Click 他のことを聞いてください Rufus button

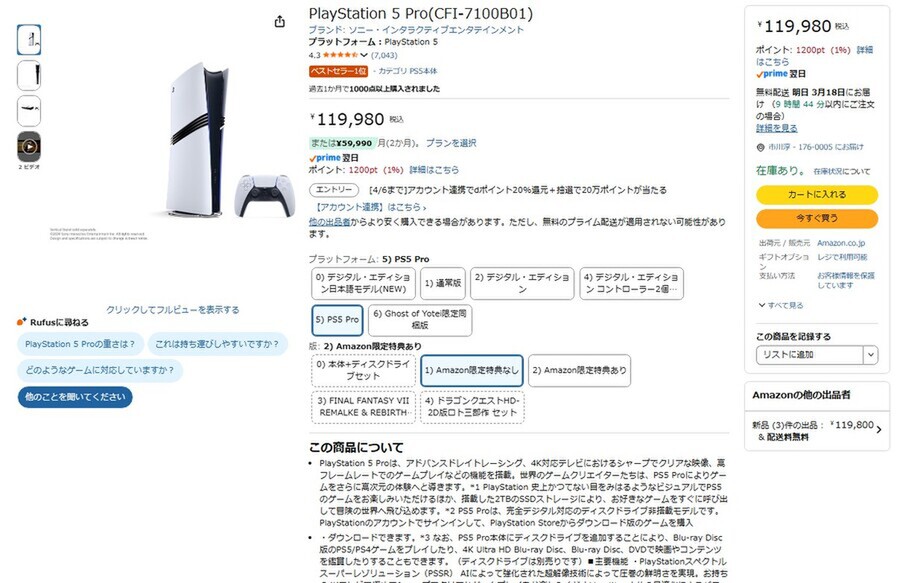(75, 397)
